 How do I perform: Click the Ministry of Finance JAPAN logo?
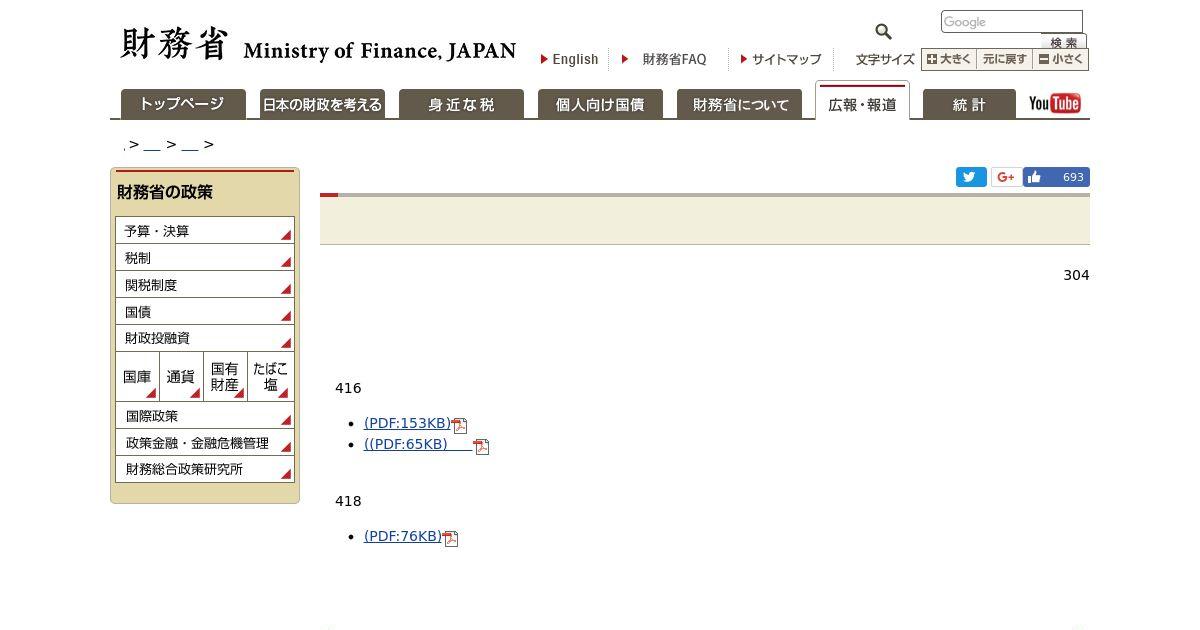tap(318, 45)
